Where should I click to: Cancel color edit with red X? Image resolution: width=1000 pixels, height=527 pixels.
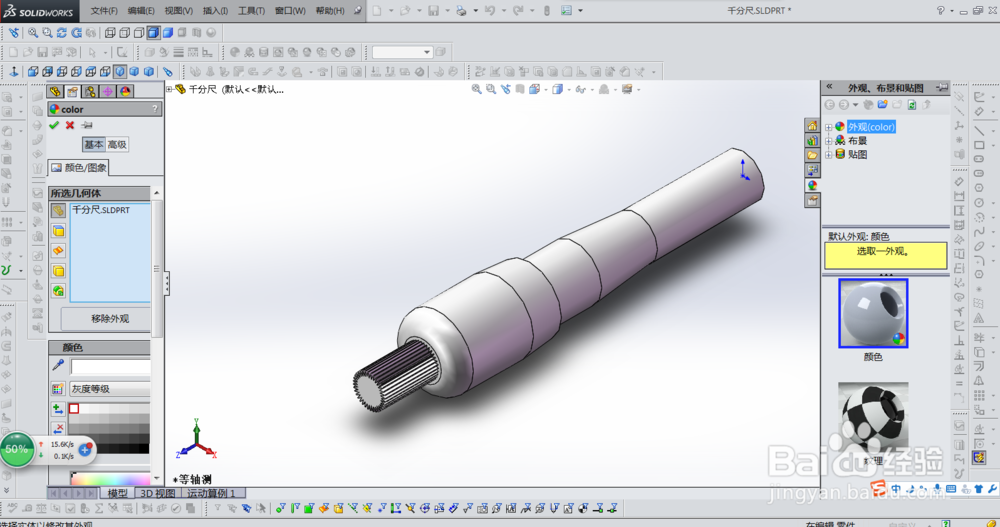(x=70, y=125)
